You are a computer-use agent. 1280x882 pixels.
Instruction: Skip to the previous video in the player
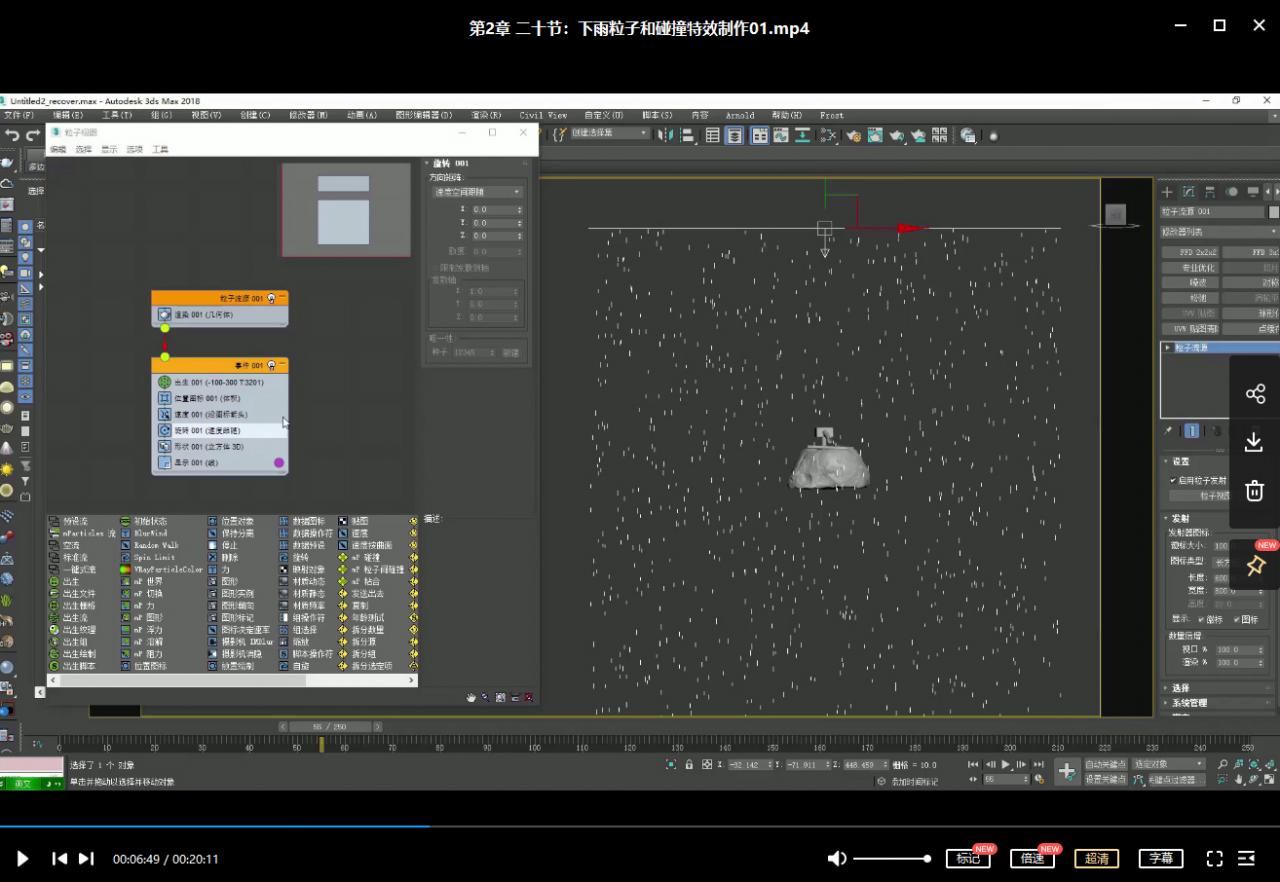pyautogui.click(x=60, y=858)
